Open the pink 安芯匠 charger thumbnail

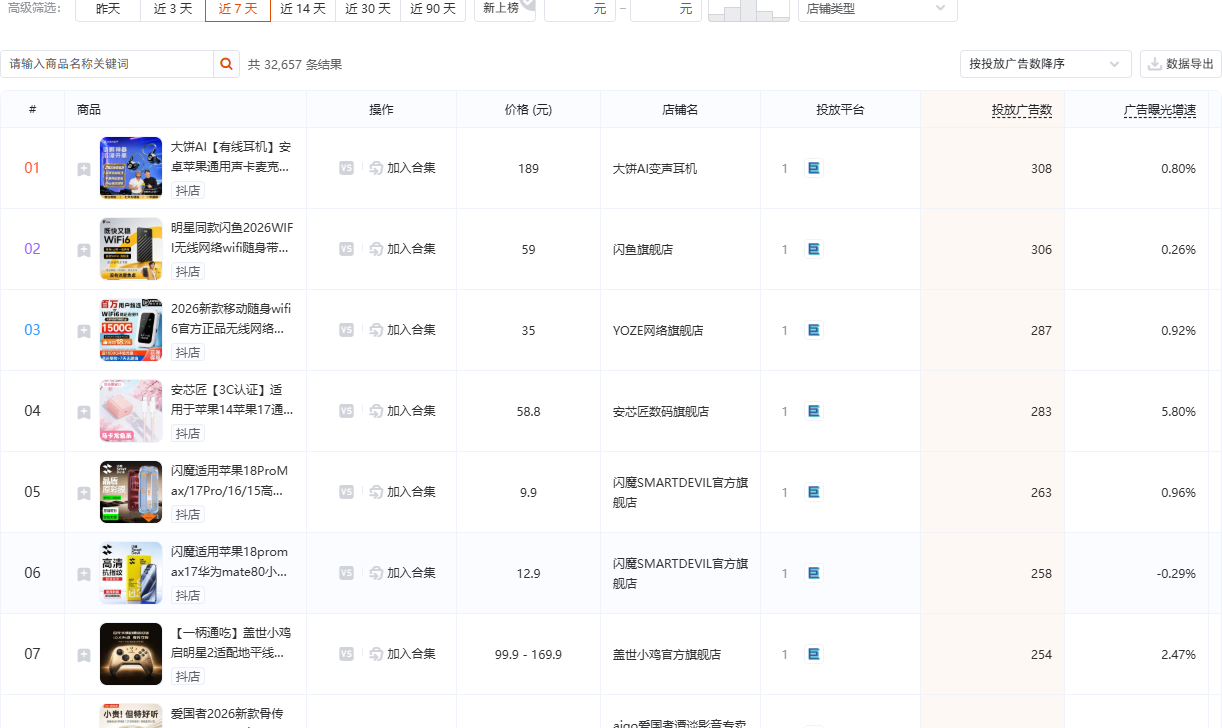[x=131, y=411]
